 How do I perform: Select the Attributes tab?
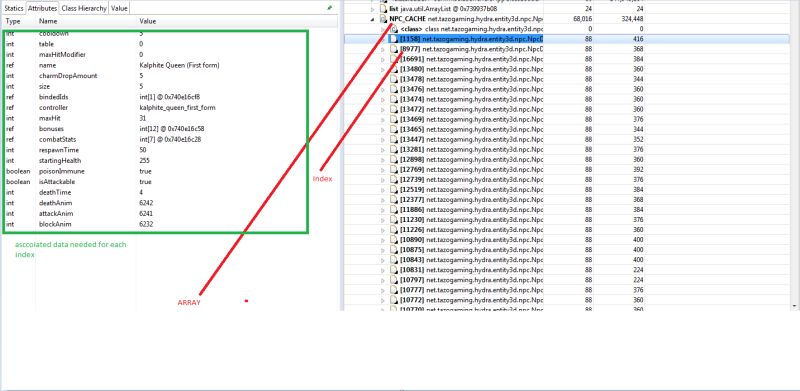pos(42,9)
